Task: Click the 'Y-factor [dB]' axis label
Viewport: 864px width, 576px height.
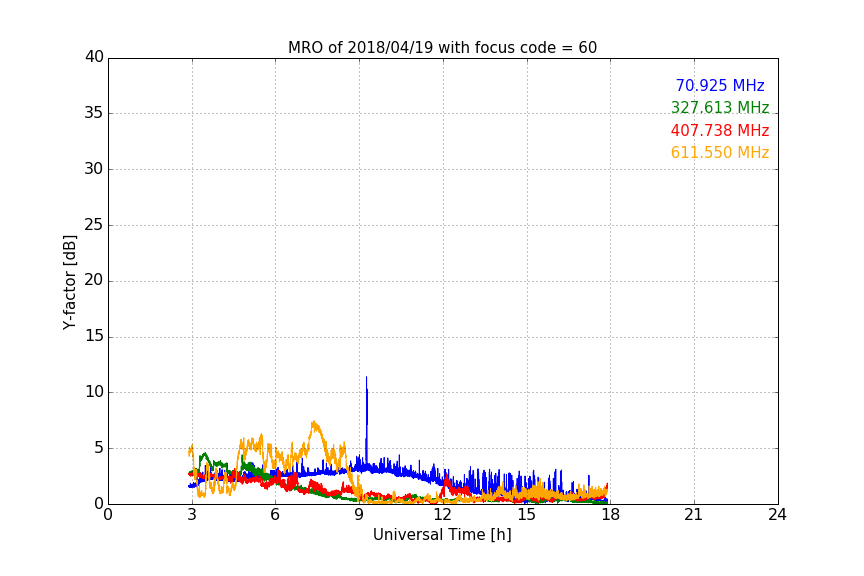Action: click(69, 282)
